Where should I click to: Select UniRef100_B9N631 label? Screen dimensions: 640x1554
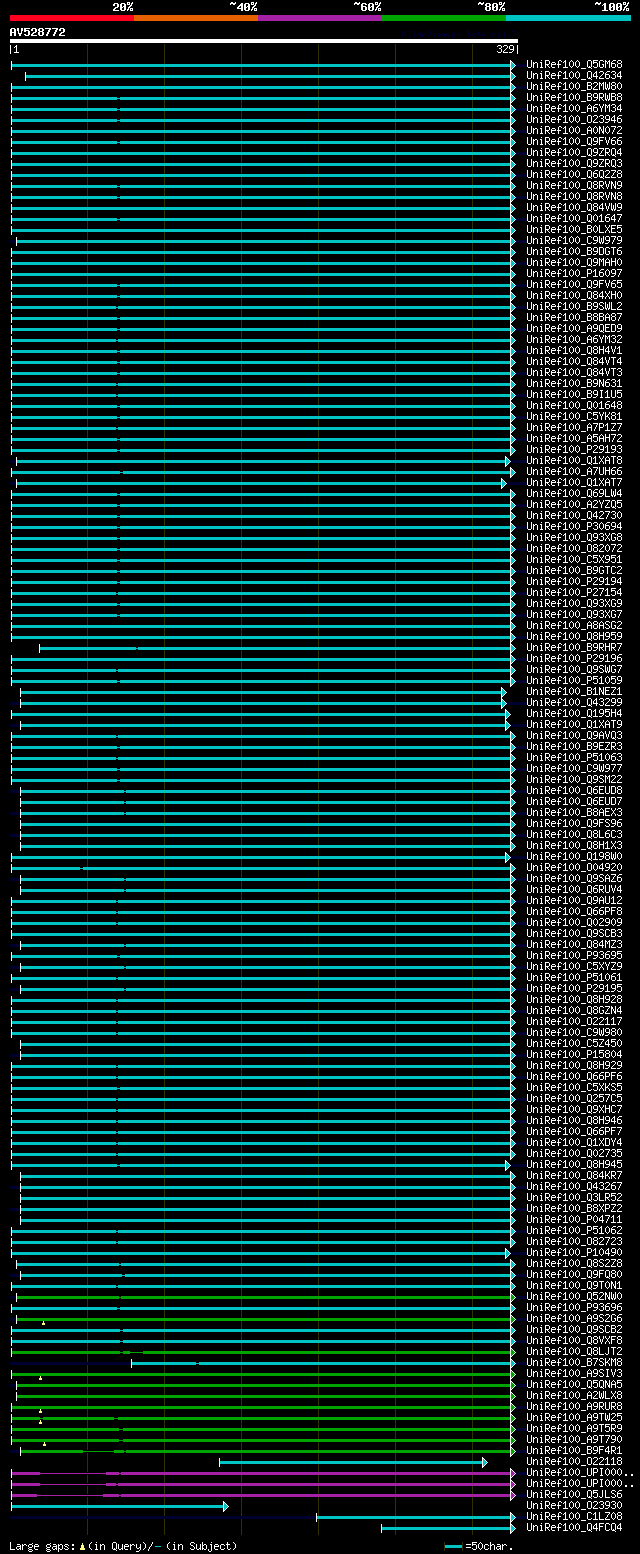574,383
